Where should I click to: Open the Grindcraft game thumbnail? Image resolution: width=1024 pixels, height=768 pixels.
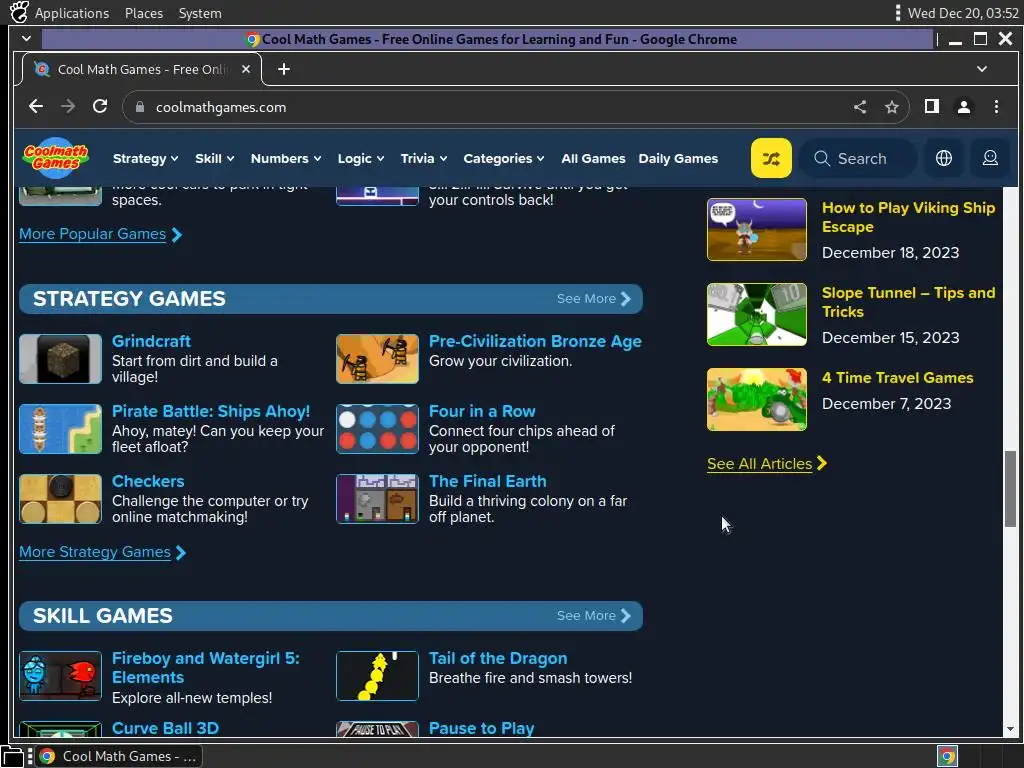pyautogui.click(x=60, y=359)
